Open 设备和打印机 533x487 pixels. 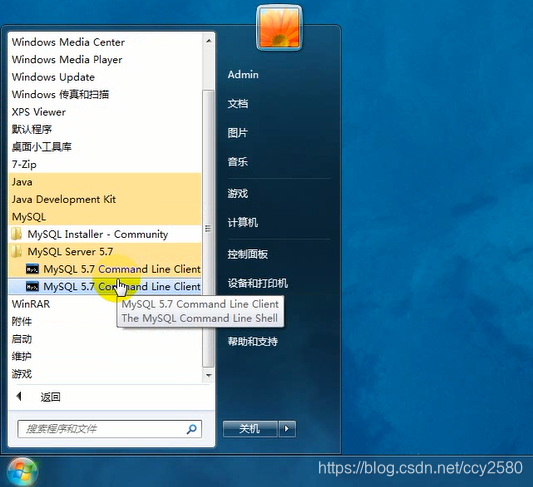pos(258,283)
